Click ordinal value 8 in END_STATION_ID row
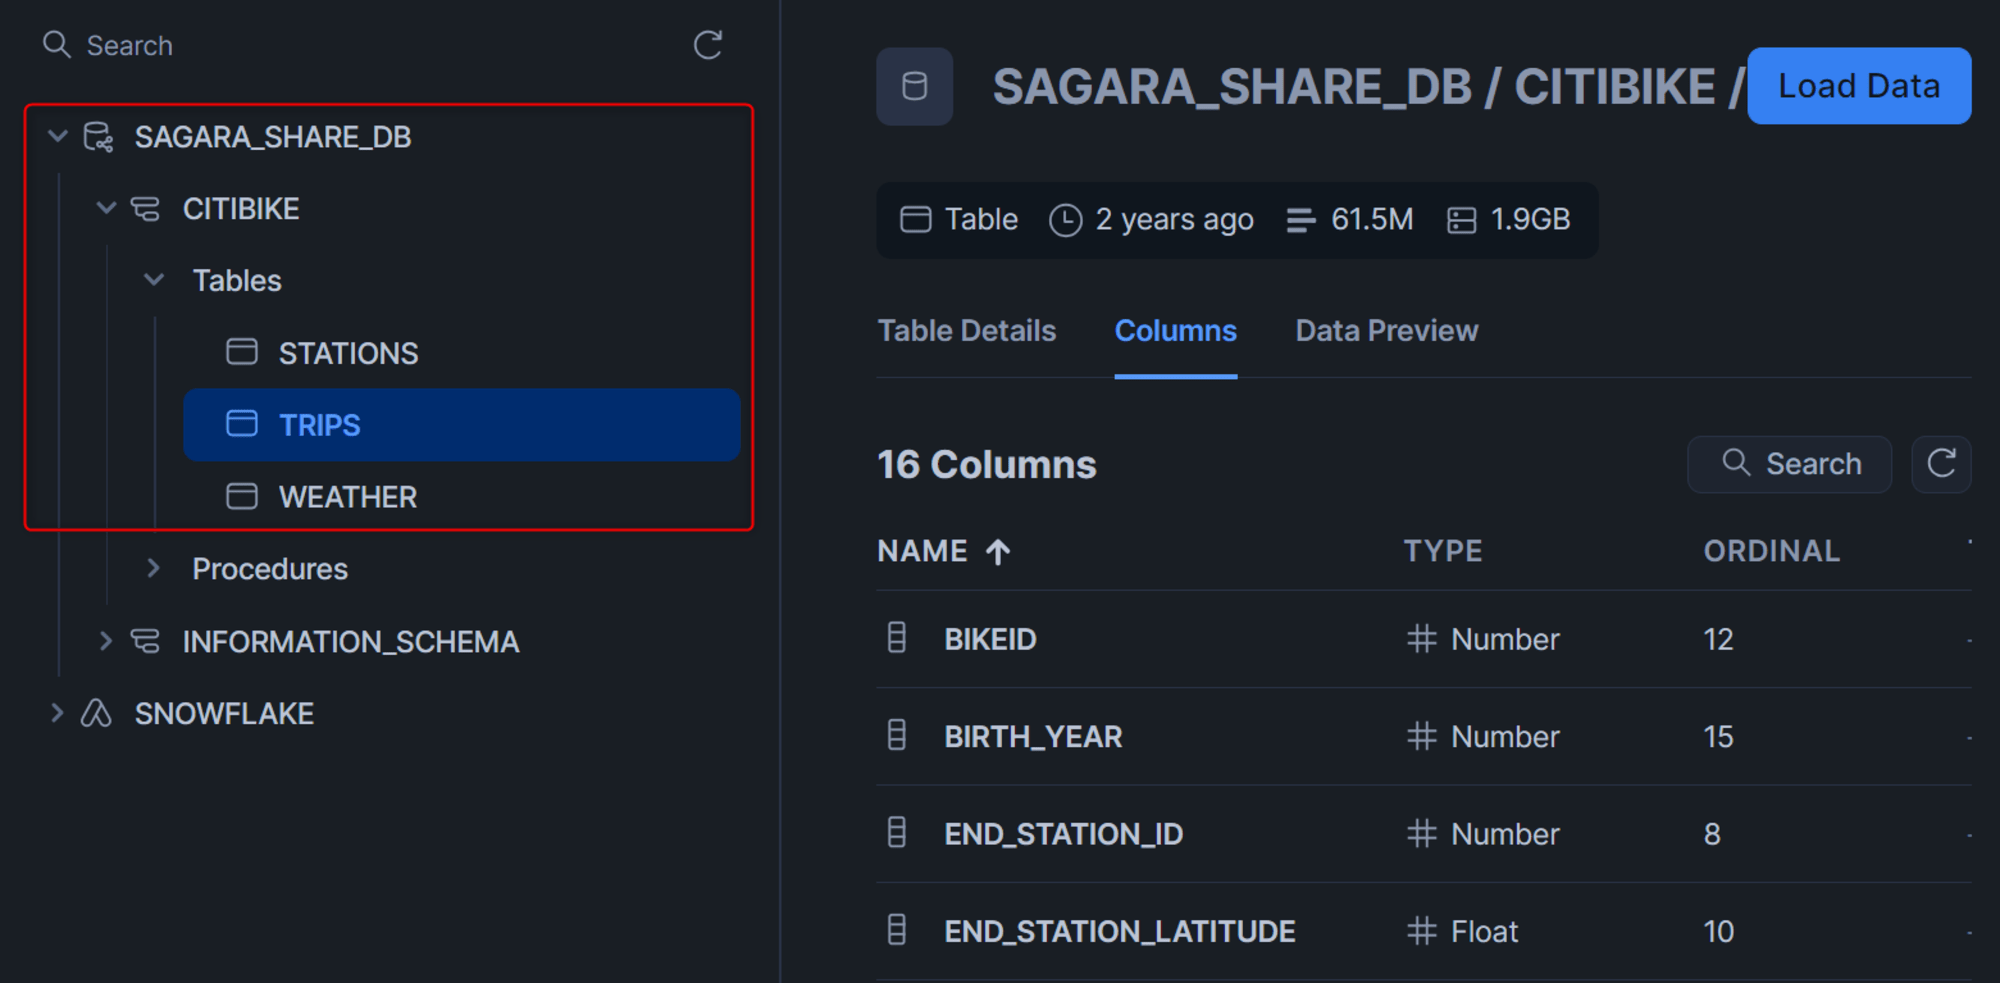Screen dimensions: 2000x983 pyautogui.click(x=1712, y=834)
